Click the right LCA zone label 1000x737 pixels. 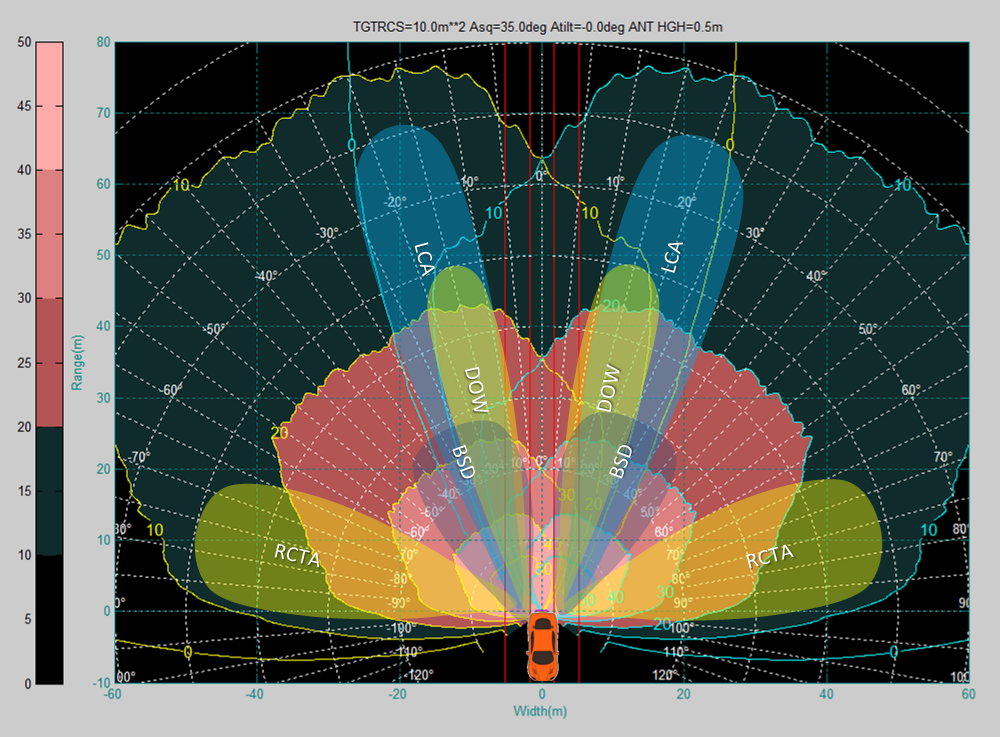[672, 257]
